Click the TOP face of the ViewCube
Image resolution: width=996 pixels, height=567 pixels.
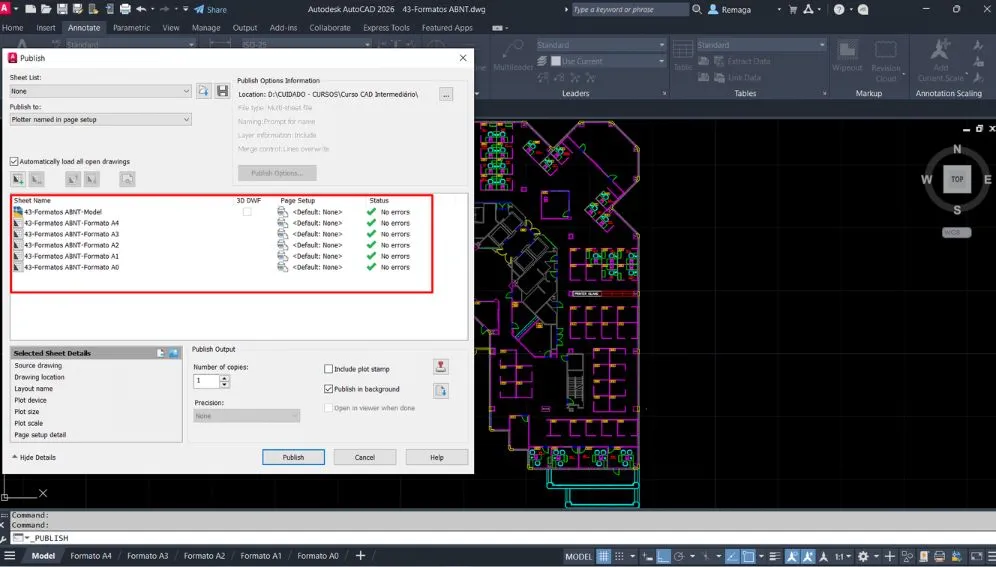tap(957, 179)
